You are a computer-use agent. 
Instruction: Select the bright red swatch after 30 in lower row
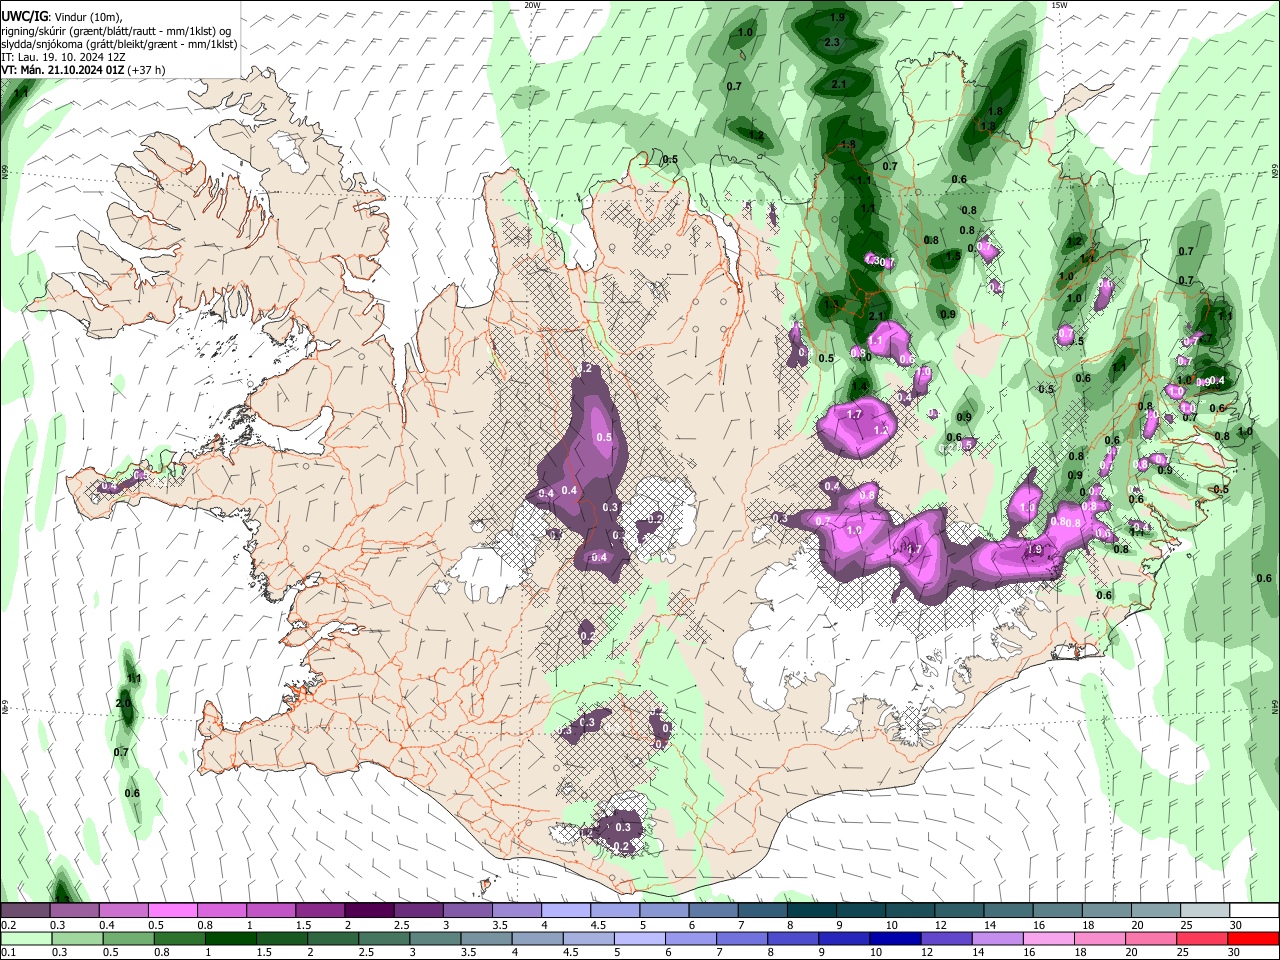pos(1253,938)
